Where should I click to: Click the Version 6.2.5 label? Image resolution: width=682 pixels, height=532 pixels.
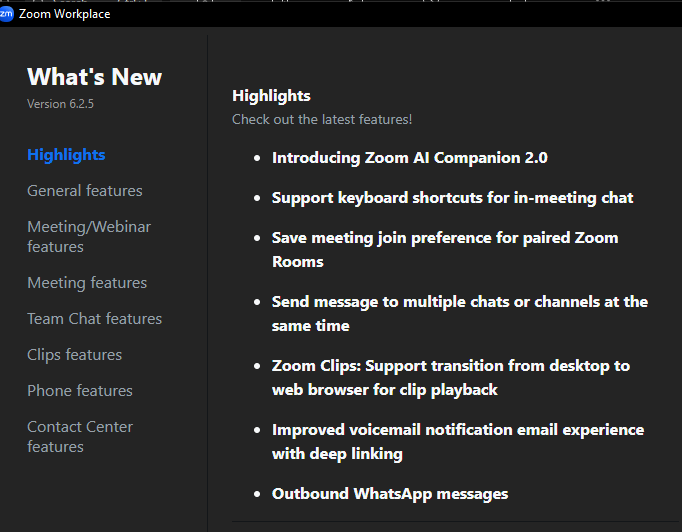(60, 104)
